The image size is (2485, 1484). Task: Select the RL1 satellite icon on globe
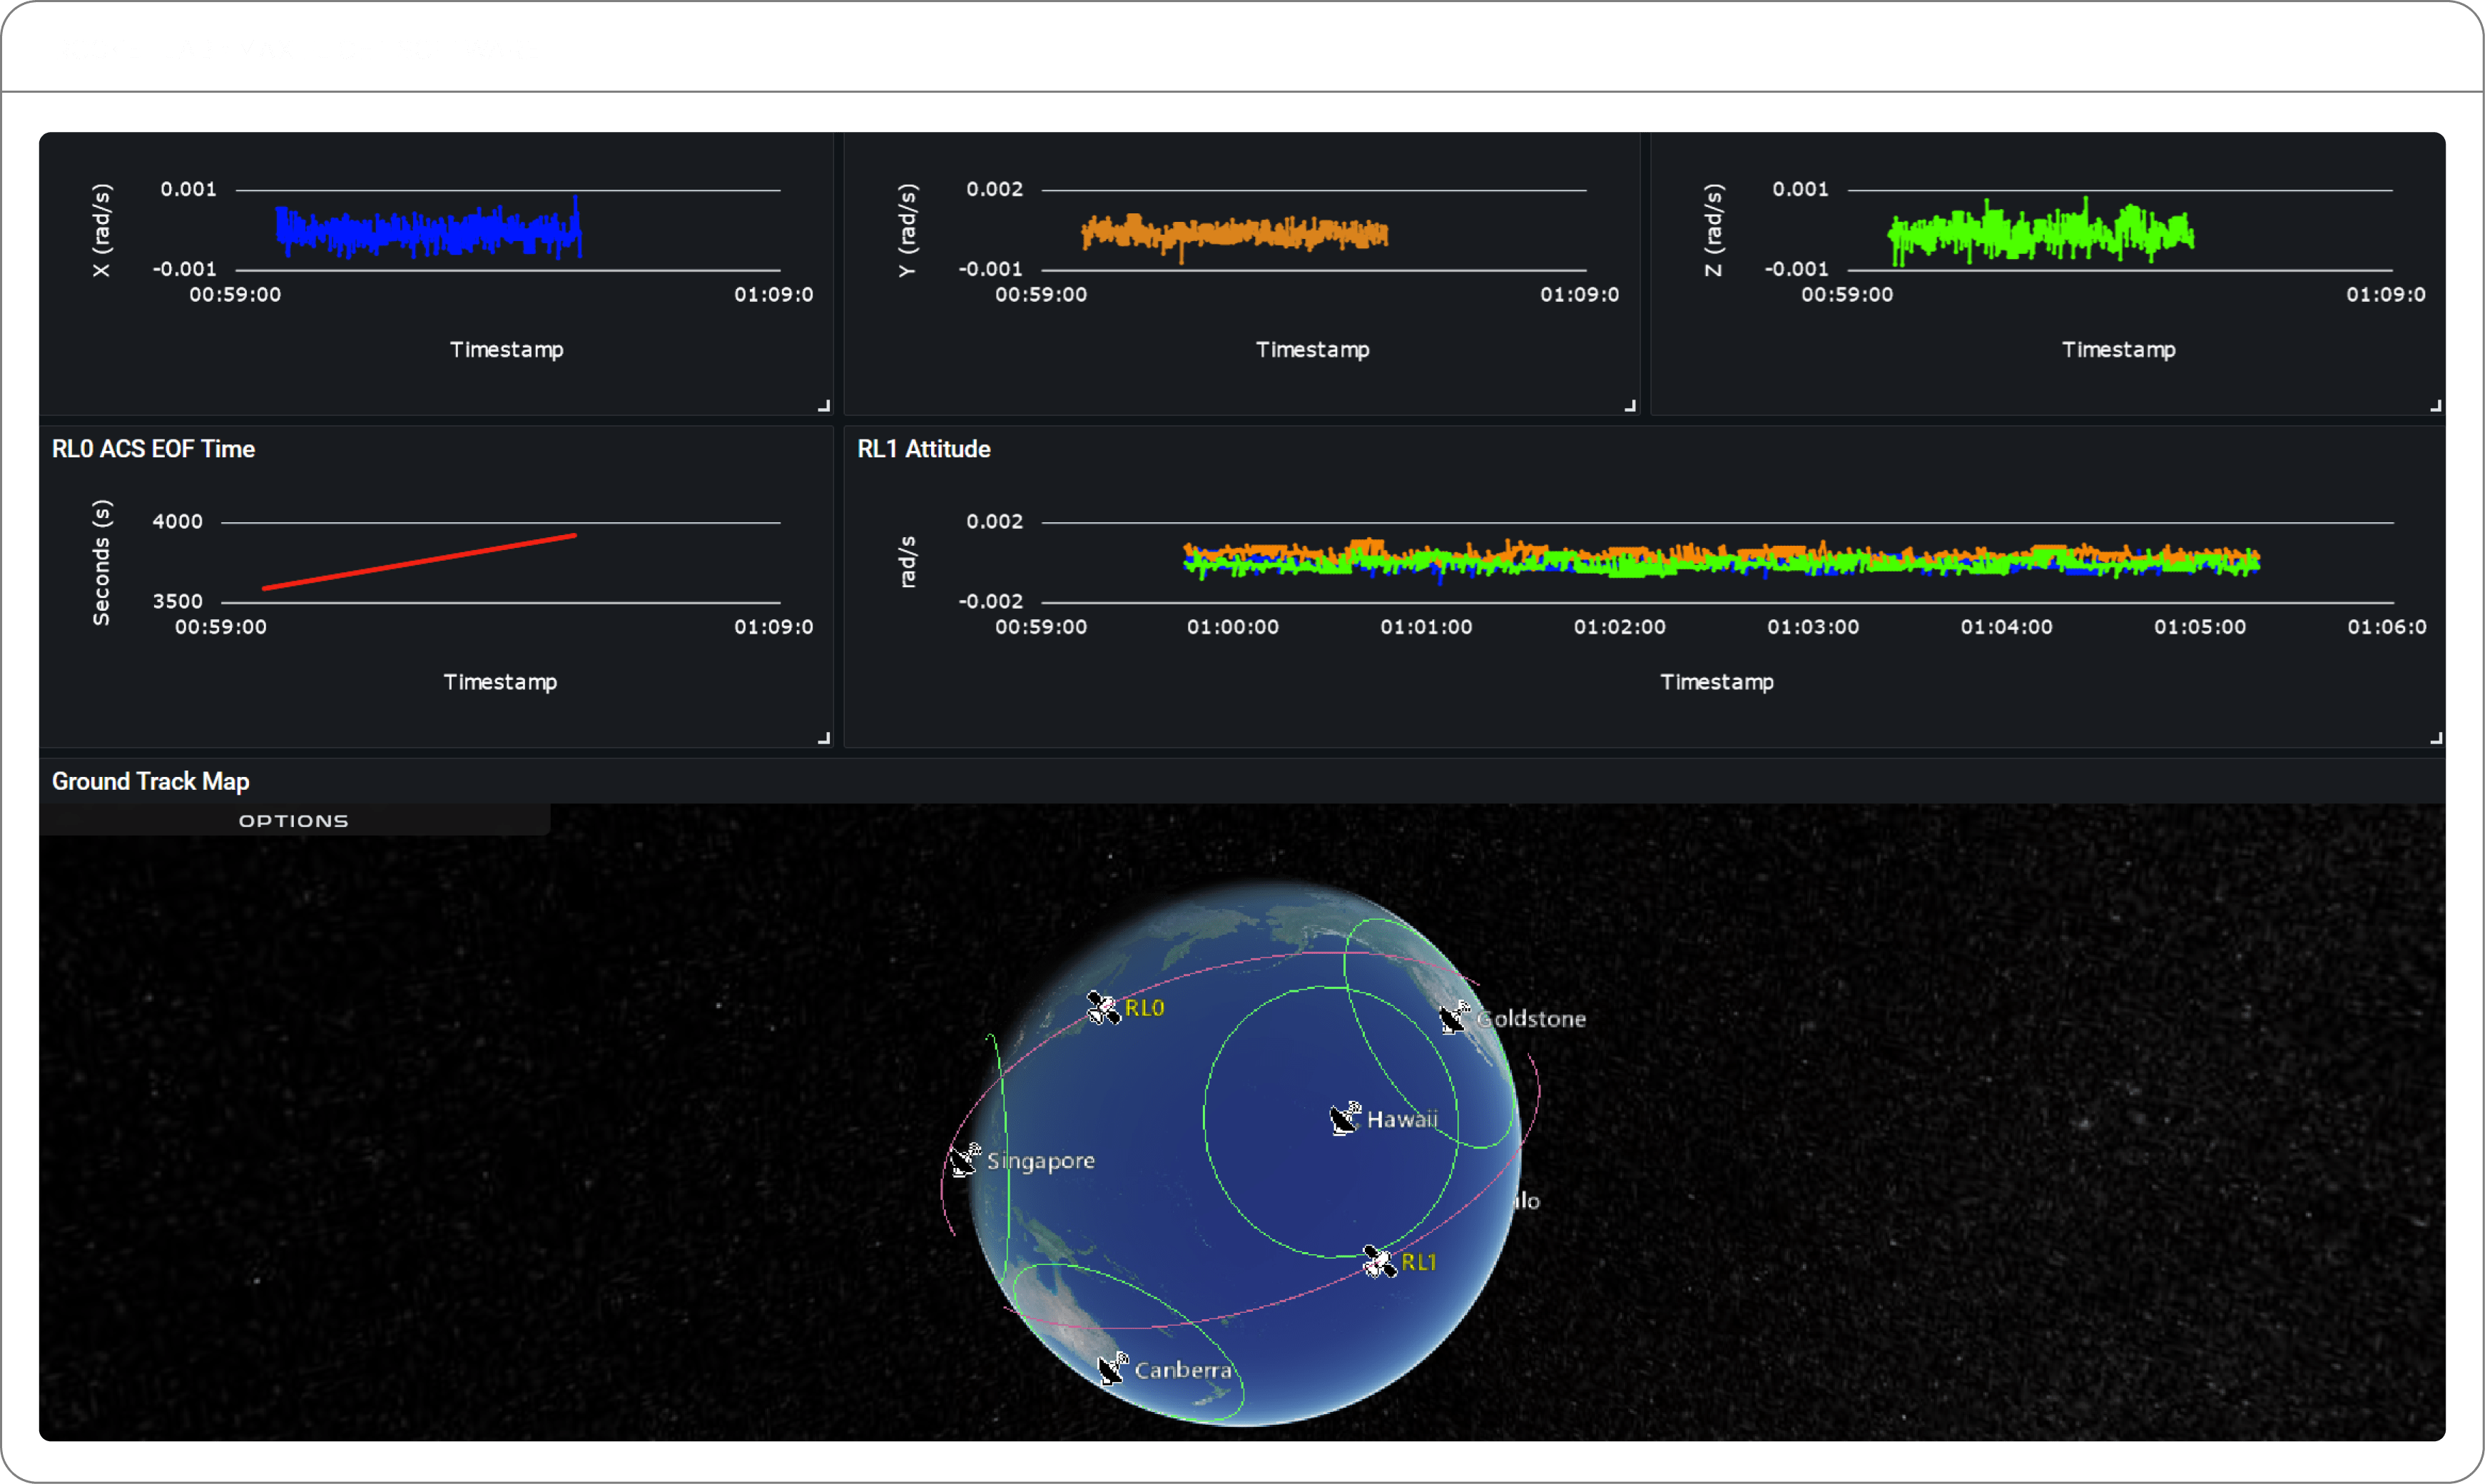(x=1380, y=1262)
